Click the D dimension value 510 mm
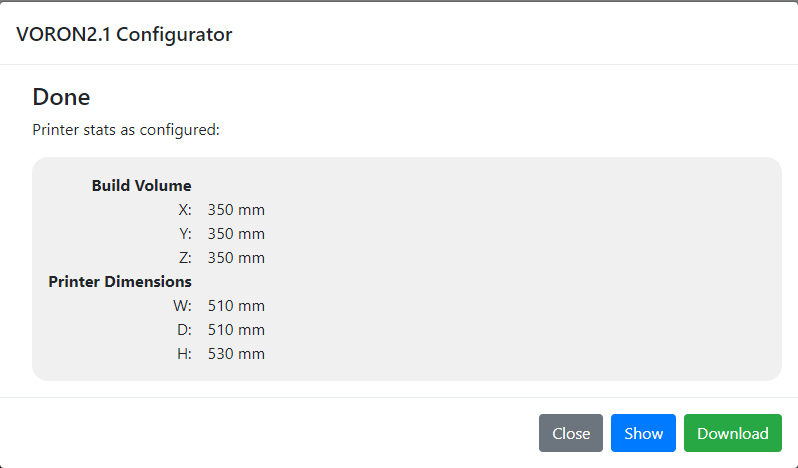This screenshot has width=798, height=468. click(x=236, y=330)
